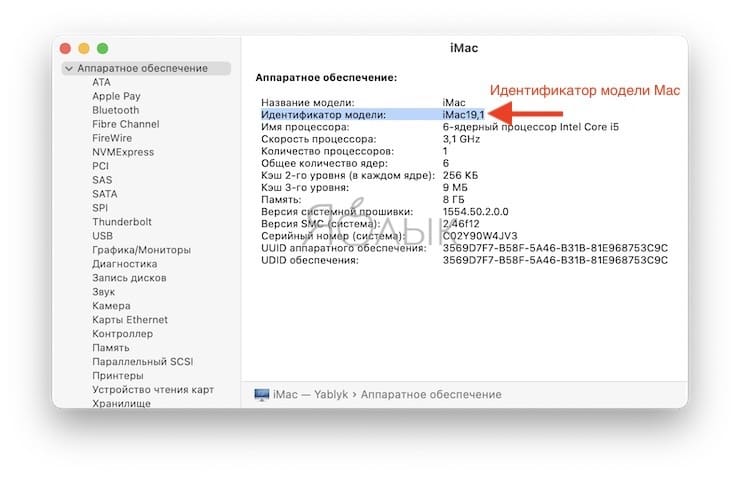Viewport: 740px width, 477px height.
Task: Click the 3,1 GHz processor speed value
Action: pyautogui.click(x=461, y=139)
